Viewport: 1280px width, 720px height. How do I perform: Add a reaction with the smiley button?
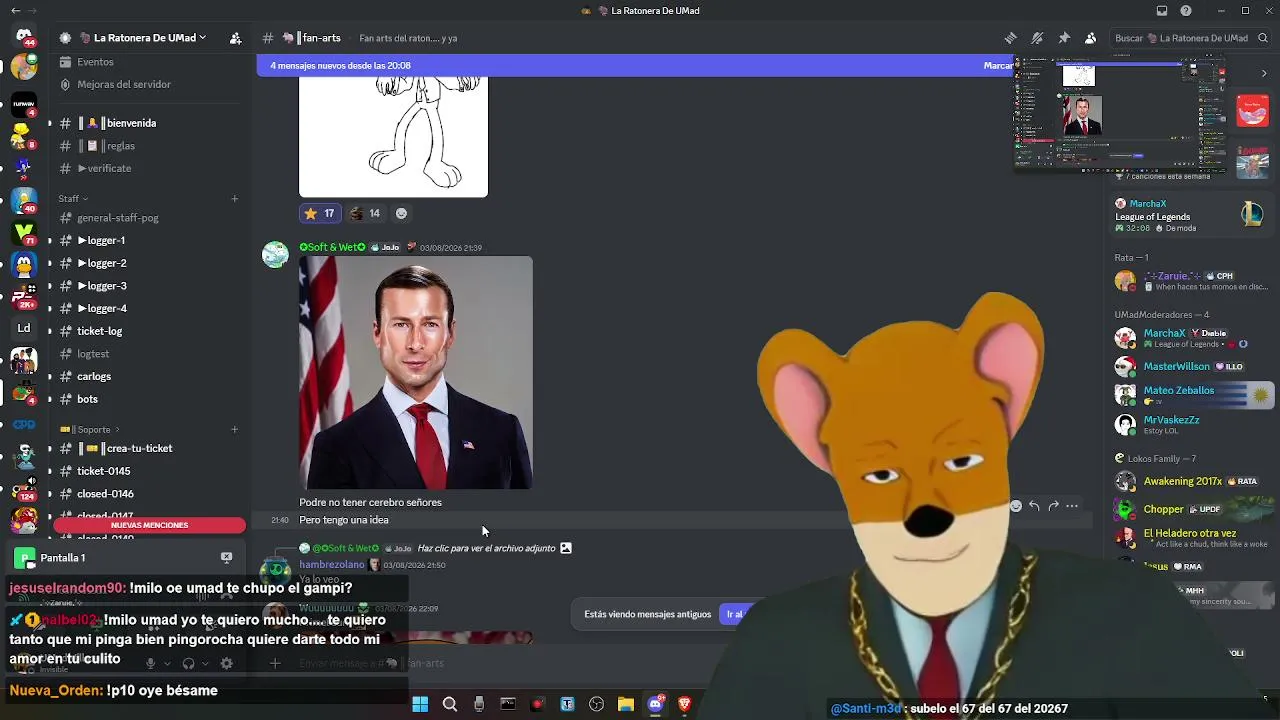coord(401,213)
